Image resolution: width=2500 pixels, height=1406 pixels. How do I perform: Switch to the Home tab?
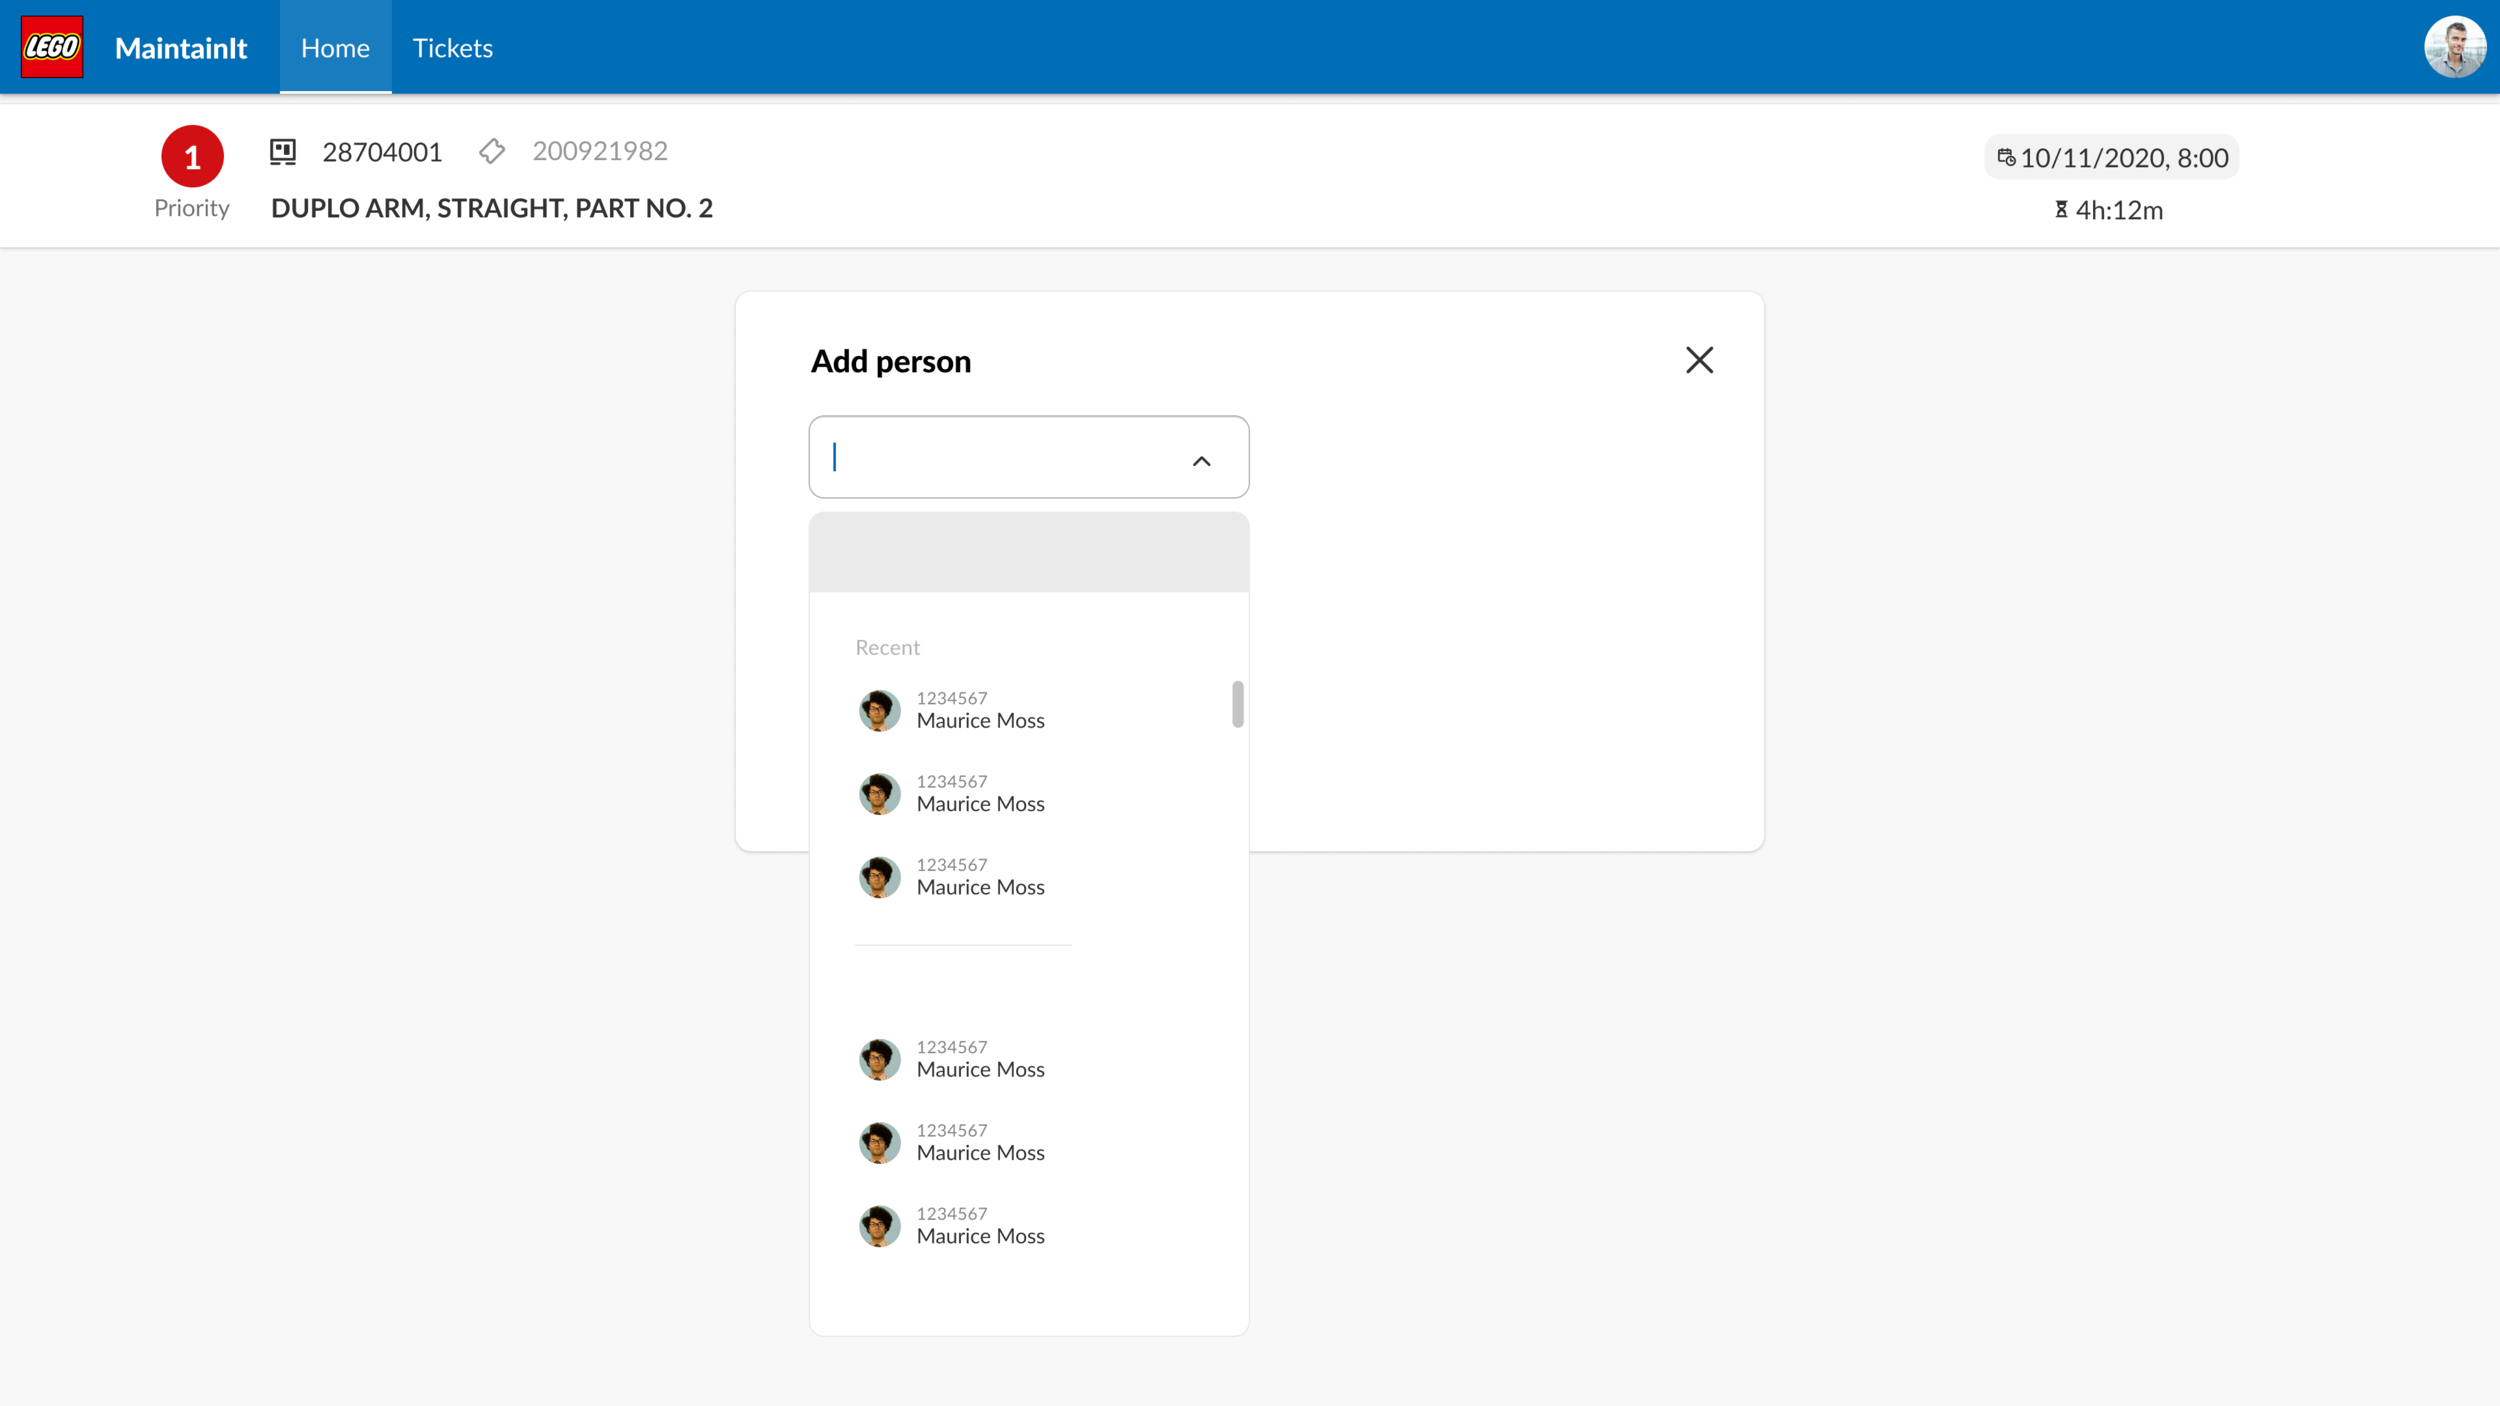coord(335,47)
